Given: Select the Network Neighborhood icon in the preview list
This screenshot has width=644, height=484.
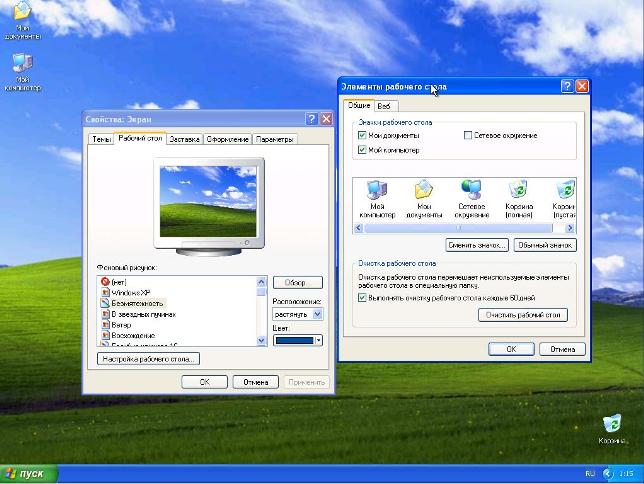Looking at the screenshot, I should 472,199.
